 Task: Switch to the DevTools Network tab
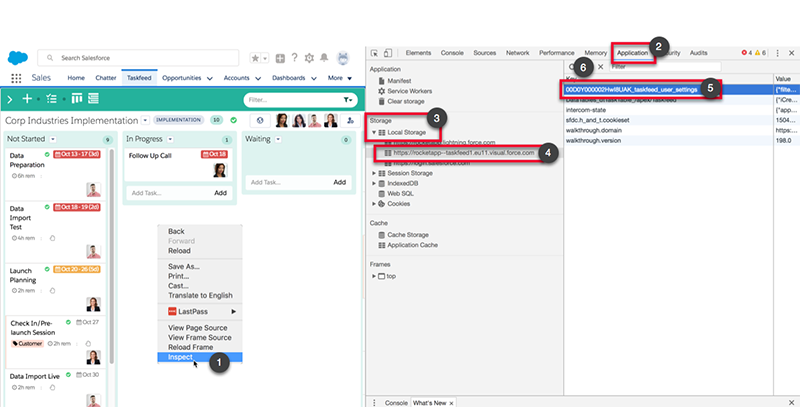click(517, 53)
